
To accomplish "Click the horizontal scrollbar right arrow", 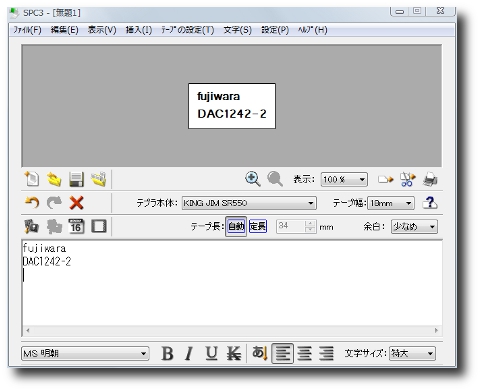I will pos(436,330).
